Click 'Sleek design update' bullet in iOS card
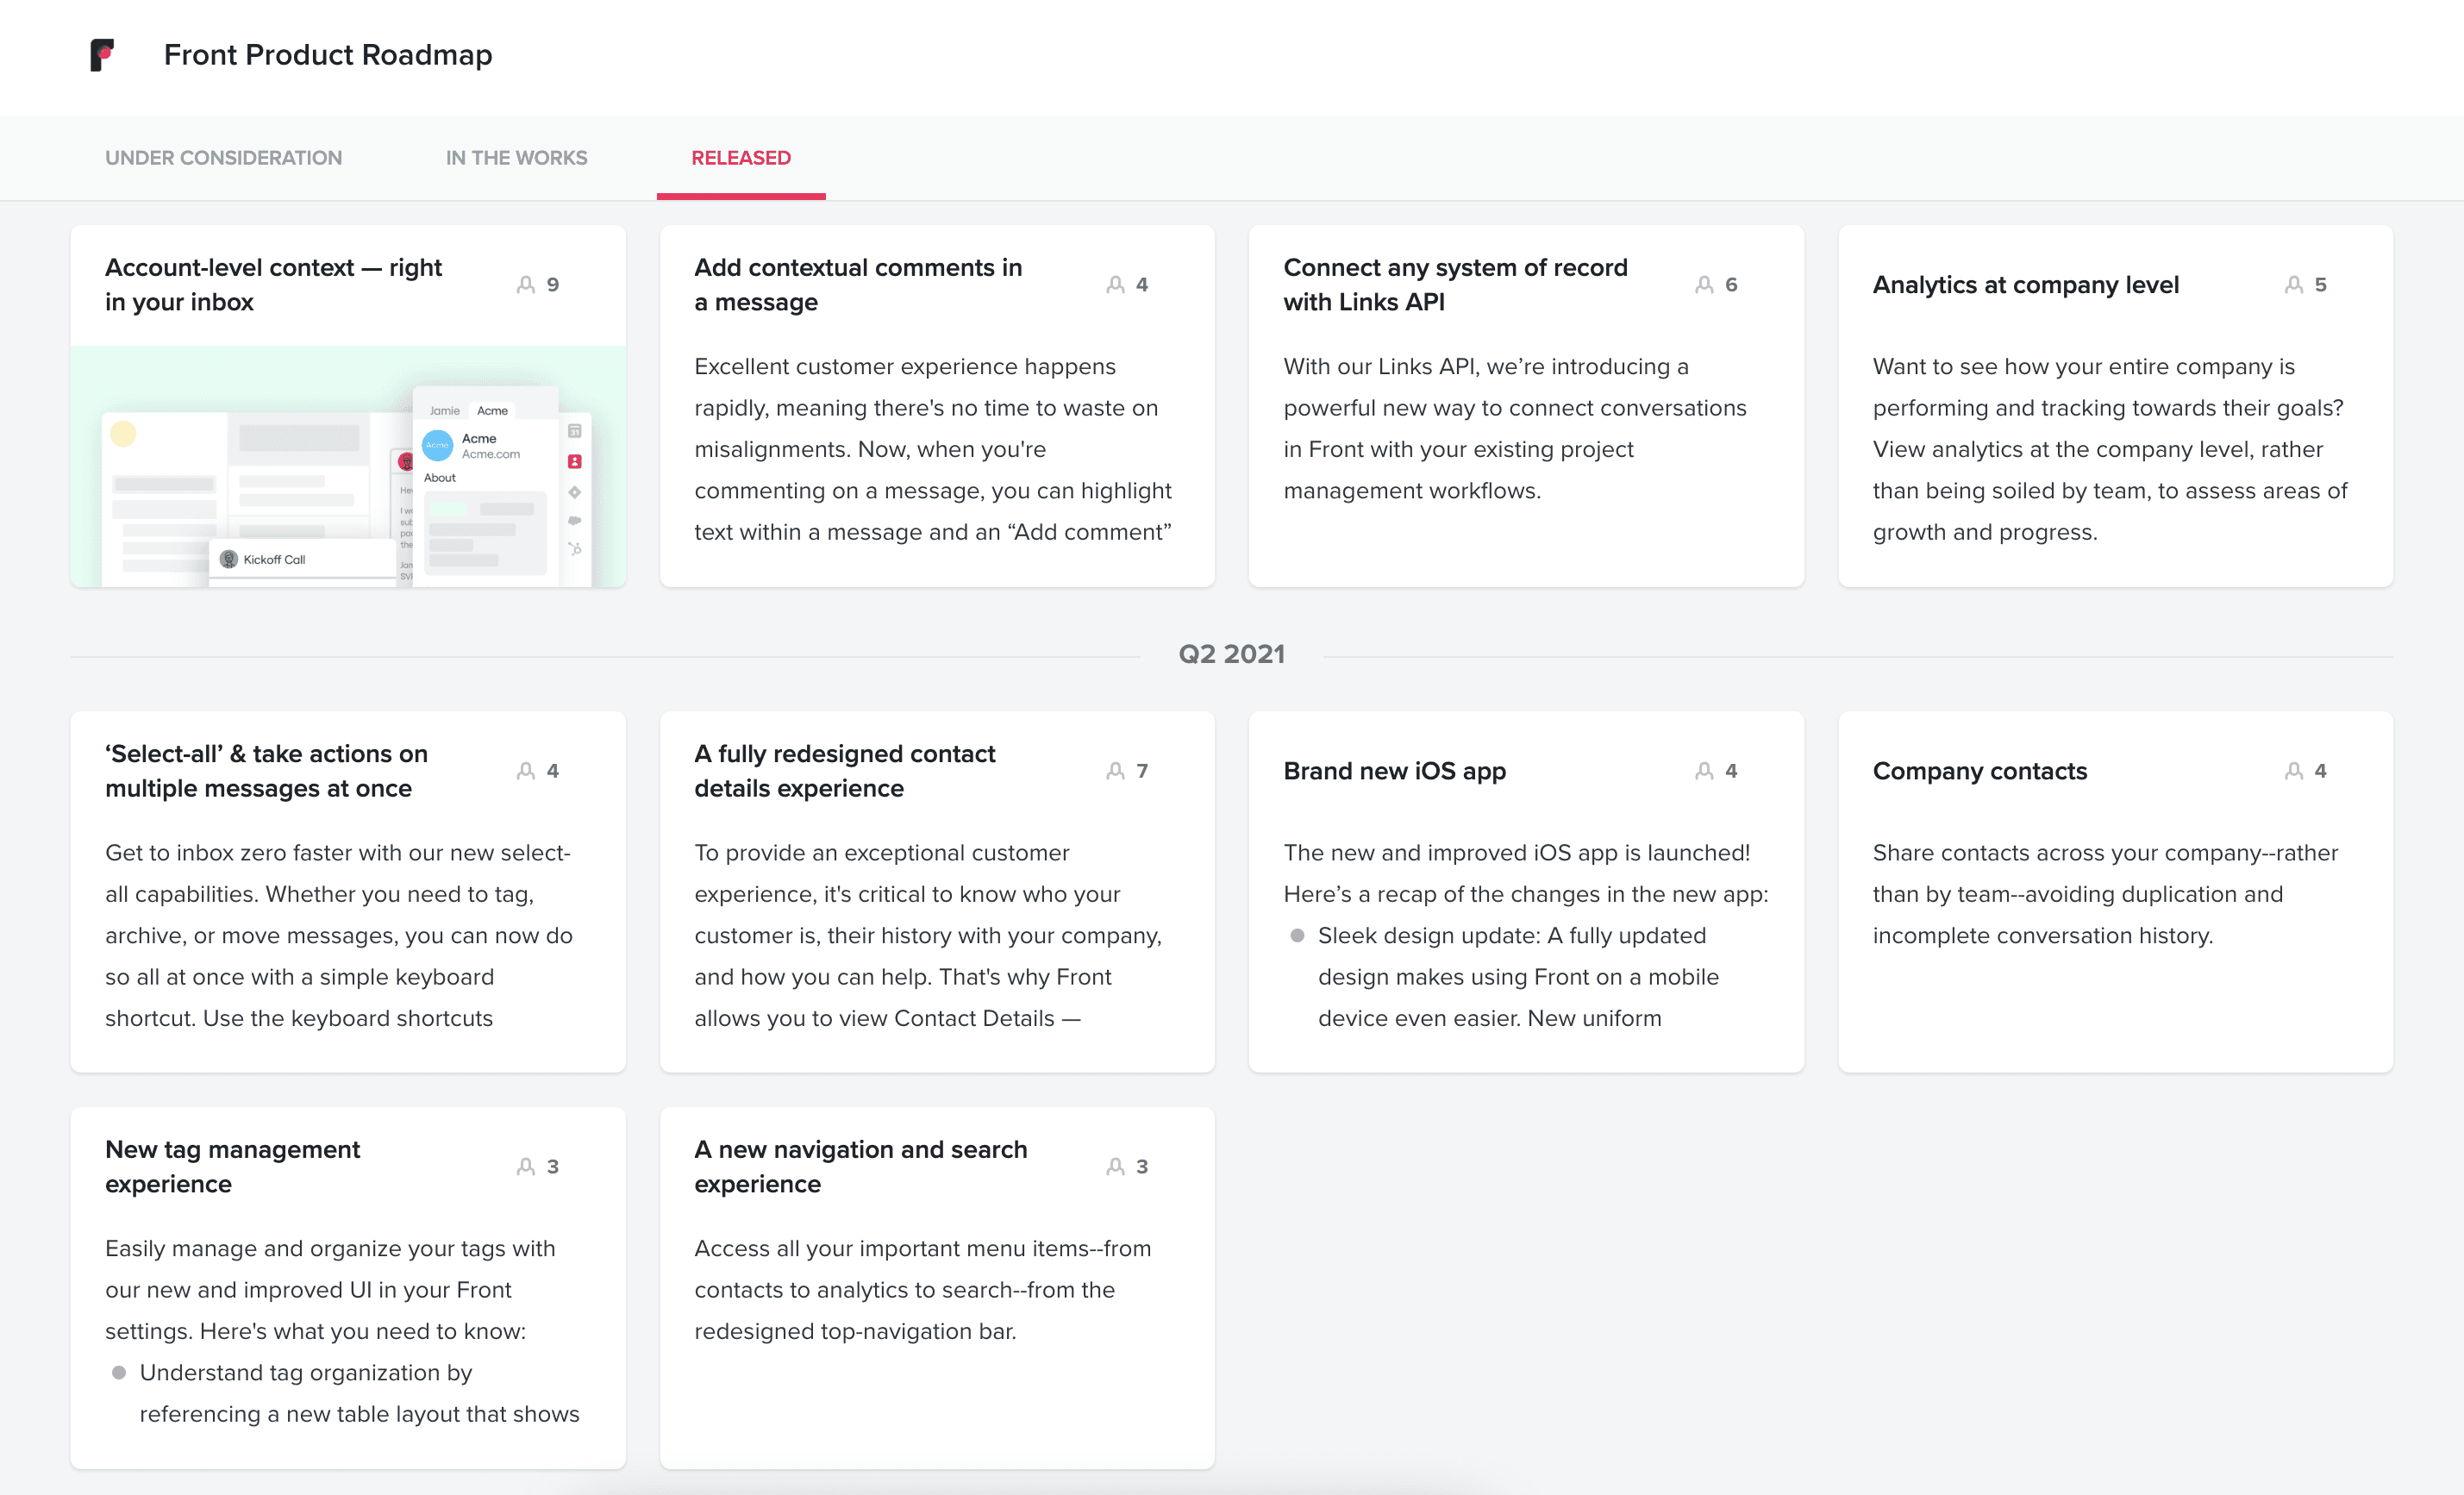Image resolution: width=2464 pixels, height=1495 pixels. 1518,977
